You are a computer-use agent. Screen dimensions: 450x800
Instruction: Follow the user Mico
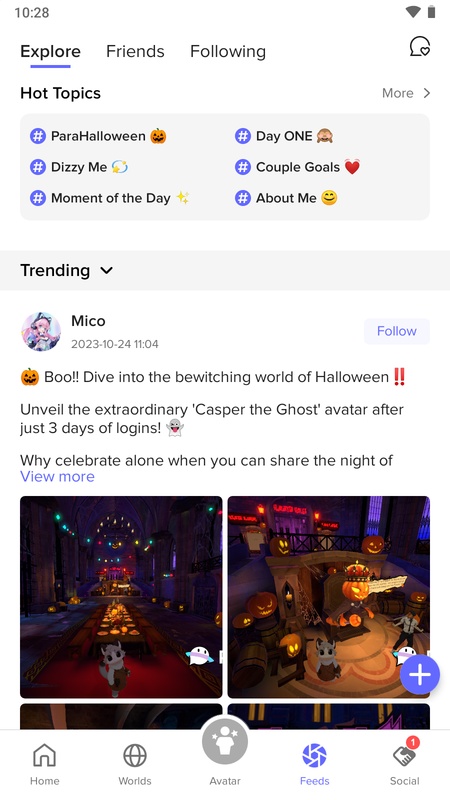coord(396,331)
